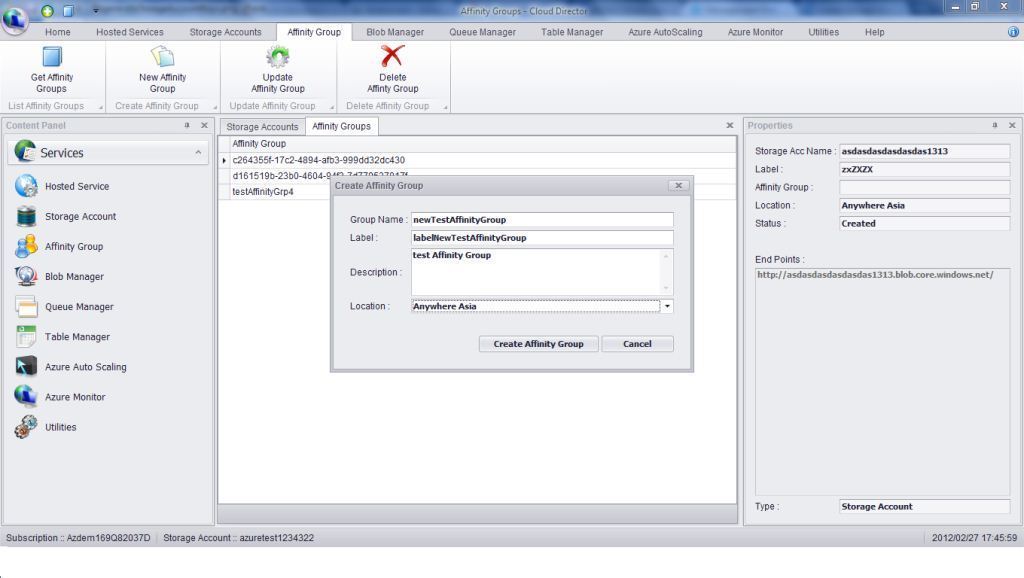Image resolution: width=1024 pixels, height=578 pixels.
Task: Expand the List Affinity Groups launcher
Action: pos(101,107)
